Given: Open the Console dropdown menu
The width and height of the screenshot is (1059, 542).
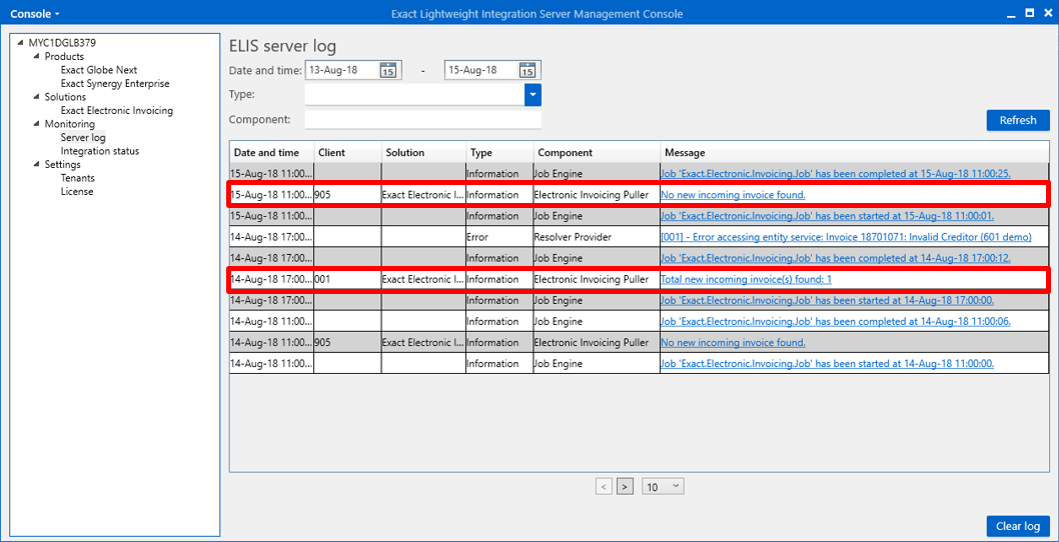Looking at the screenshot, I should click(35, 13).
